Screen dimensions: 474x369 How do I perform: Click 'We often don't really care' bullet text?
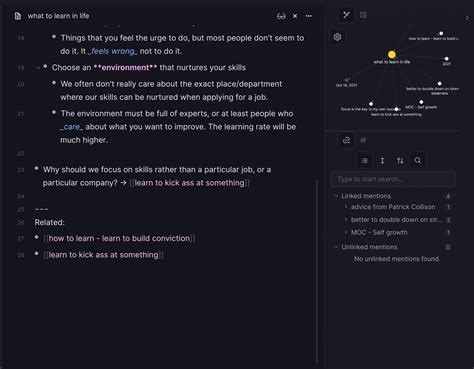[x=171, y=91]
